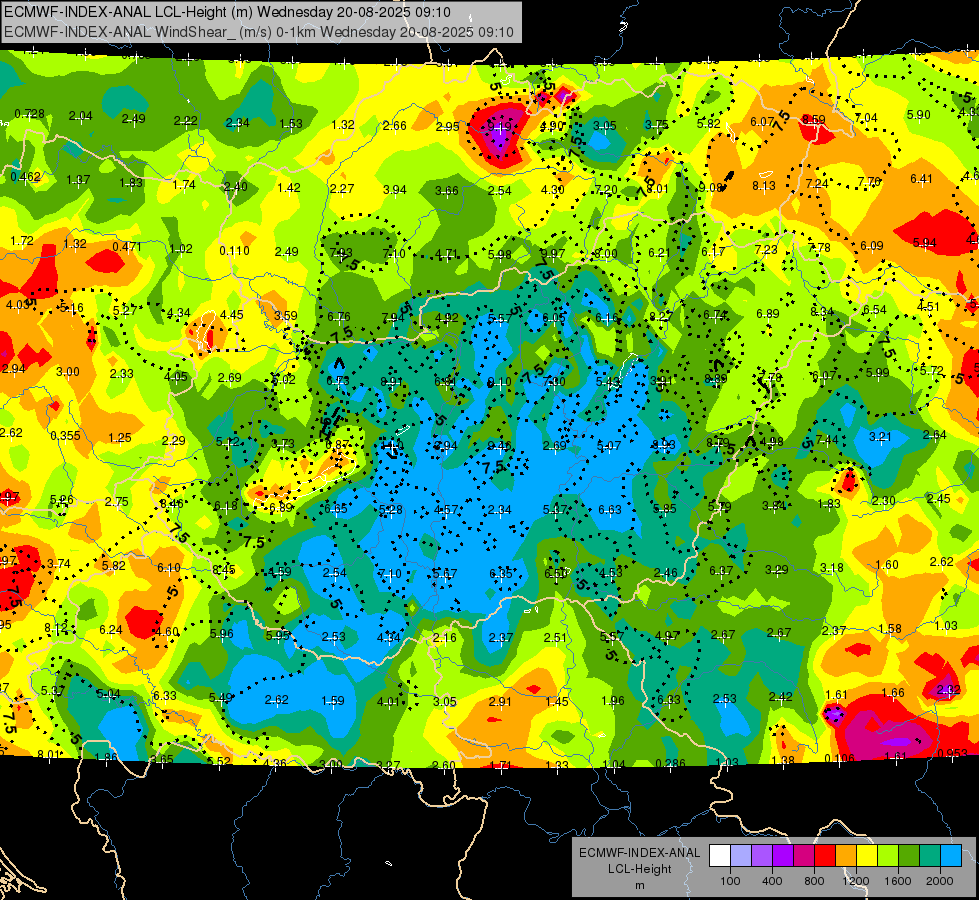The height and width of the screenshot is (900, 979).
Task: Click the legend tick label "1600"
Action: (898, 881)
